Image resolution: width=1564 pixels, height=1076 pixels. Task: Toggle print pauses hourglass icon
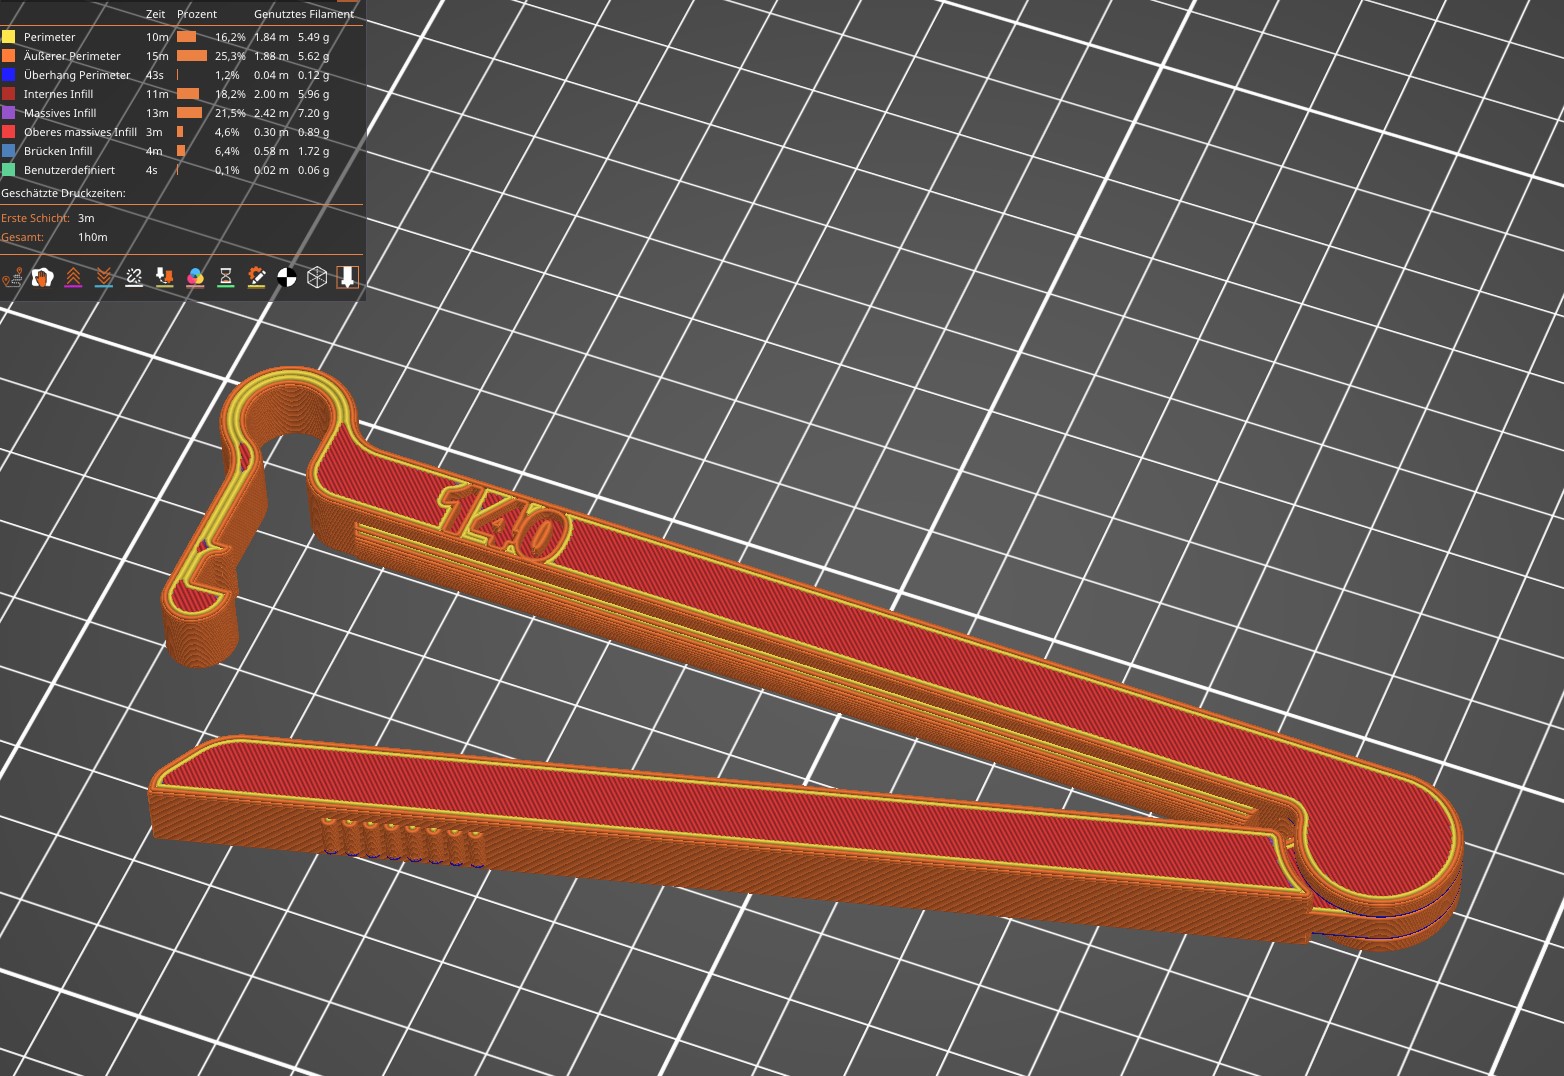pyautogui.click(x=226, y=277)
